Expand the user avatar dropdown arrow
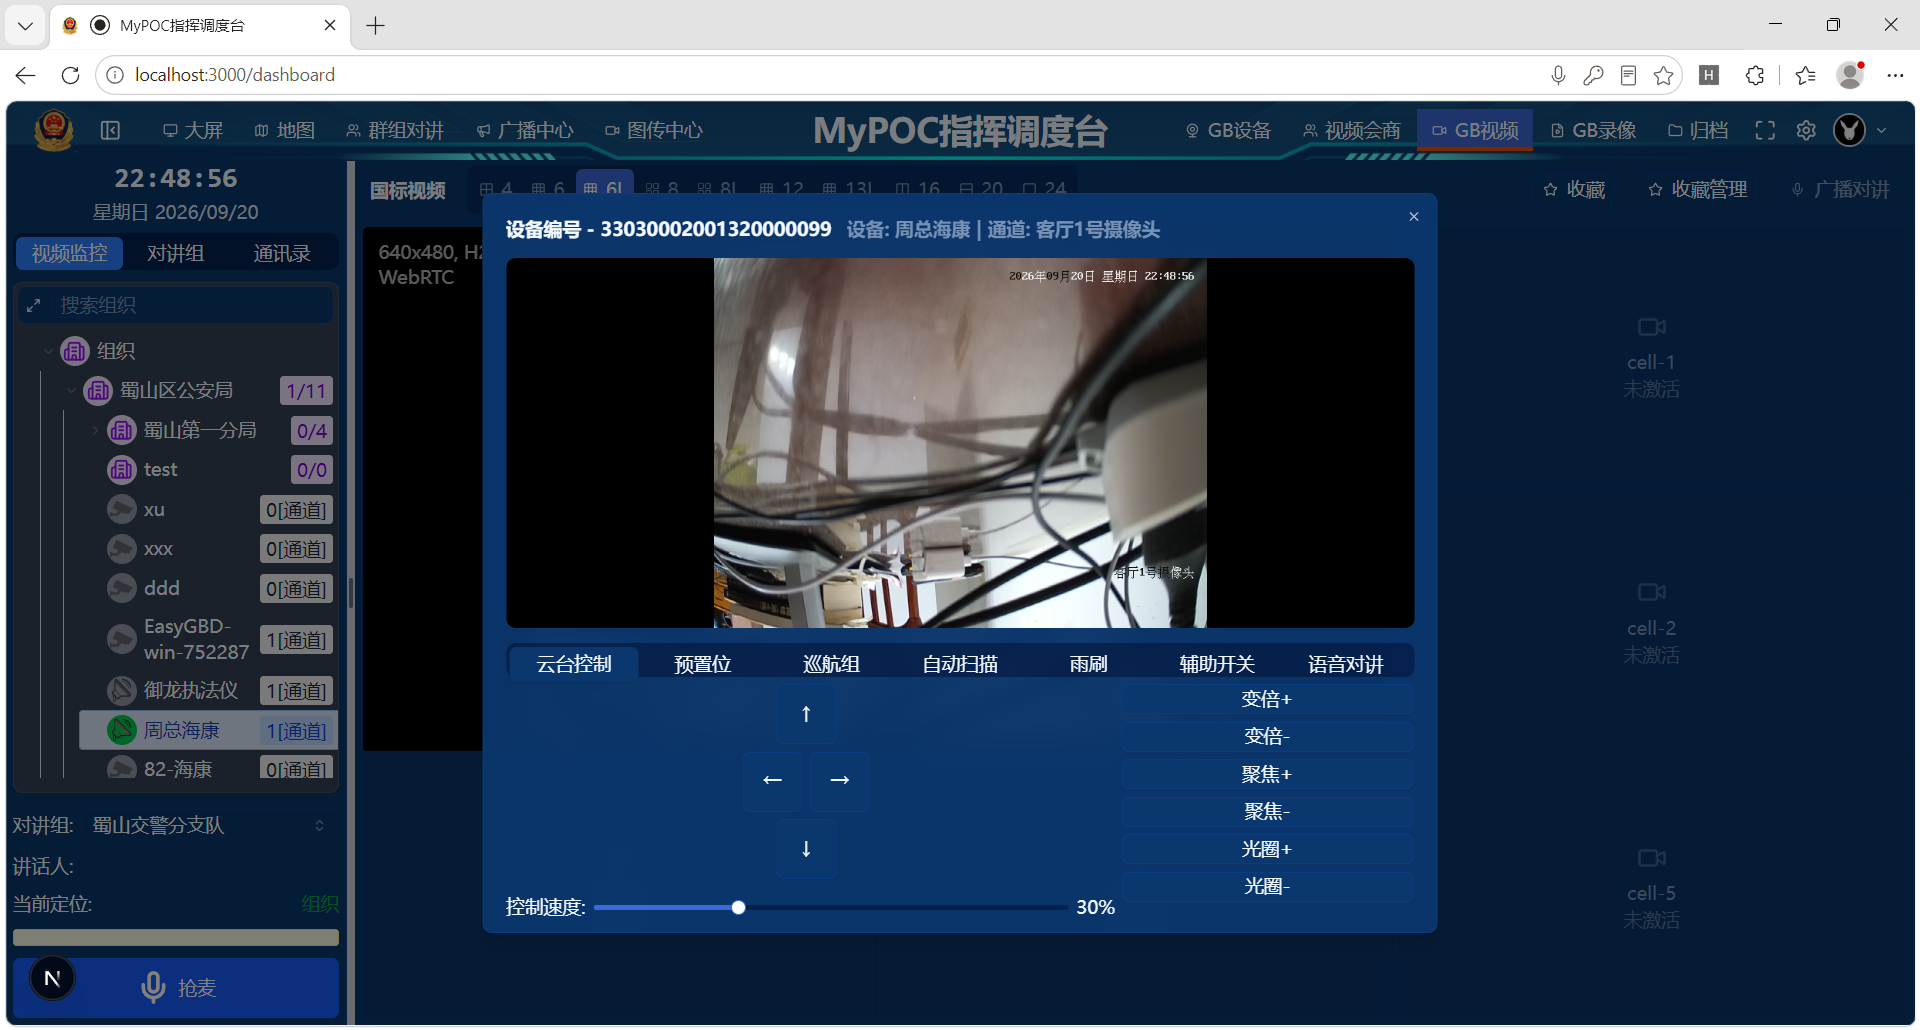The image size is (1920, 1030). pos(1882,130)
